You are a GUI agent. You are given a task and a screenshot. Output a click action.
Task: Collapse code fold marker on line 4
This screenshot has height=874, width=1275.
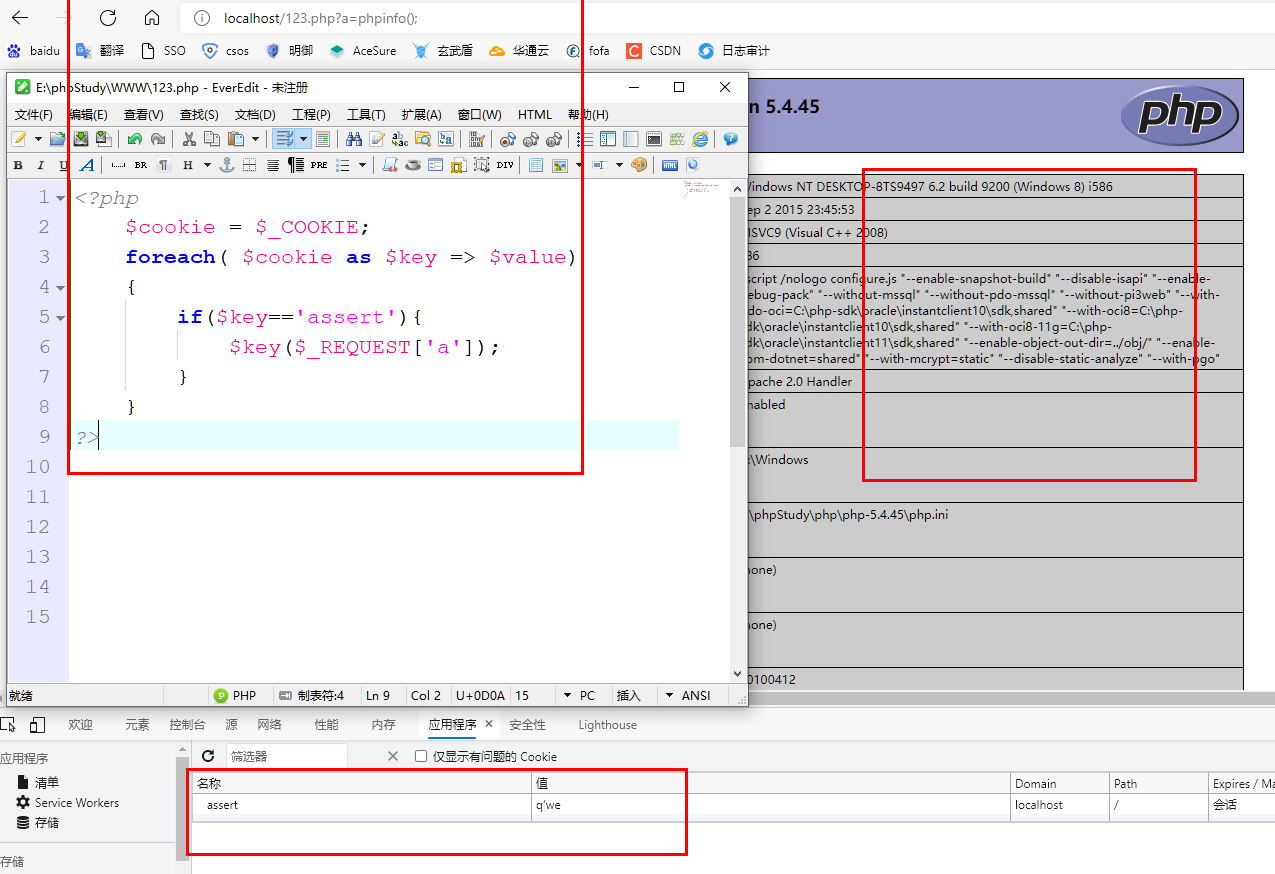click(x=60, y=288)
